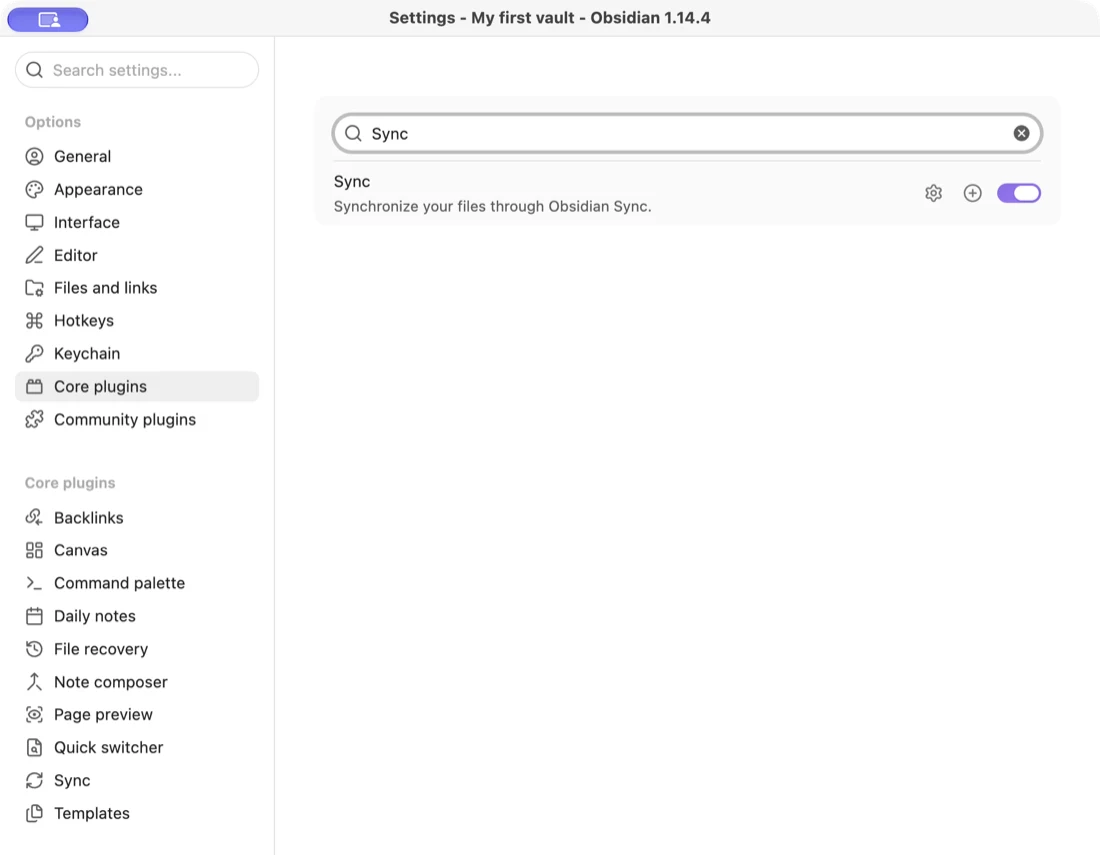The image size is (1100, 855).
Task: Open the Community plugins tab
Action: (x=137, y=419)
